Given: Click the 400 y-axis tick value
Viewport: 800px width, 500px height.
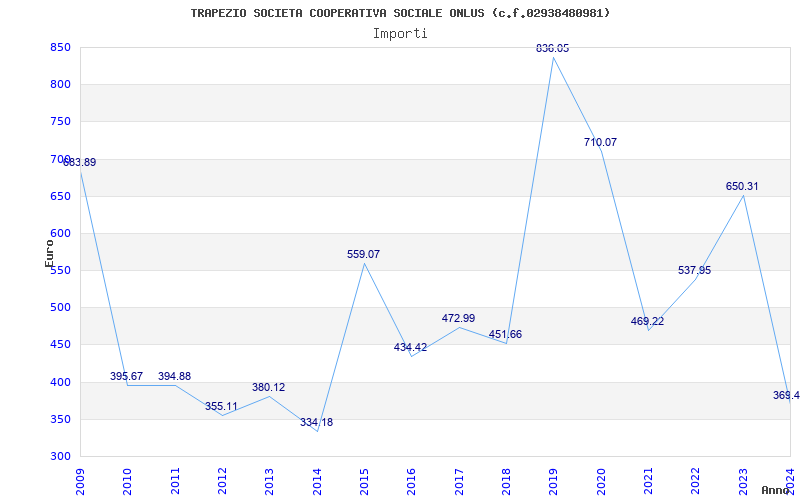Looking at the screenshot, I should [x=60, y=382].
